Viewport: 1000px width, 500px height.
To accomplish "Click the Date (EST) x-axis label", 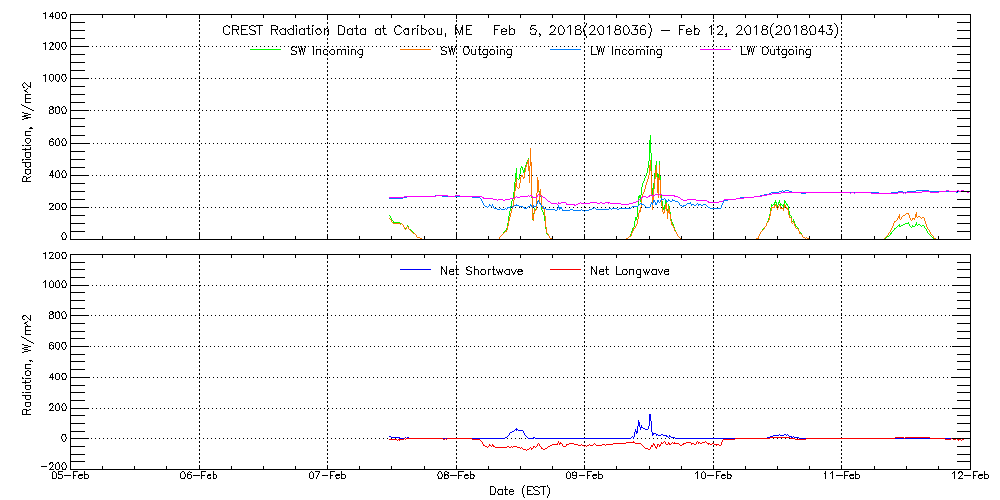I will (520, 491).
